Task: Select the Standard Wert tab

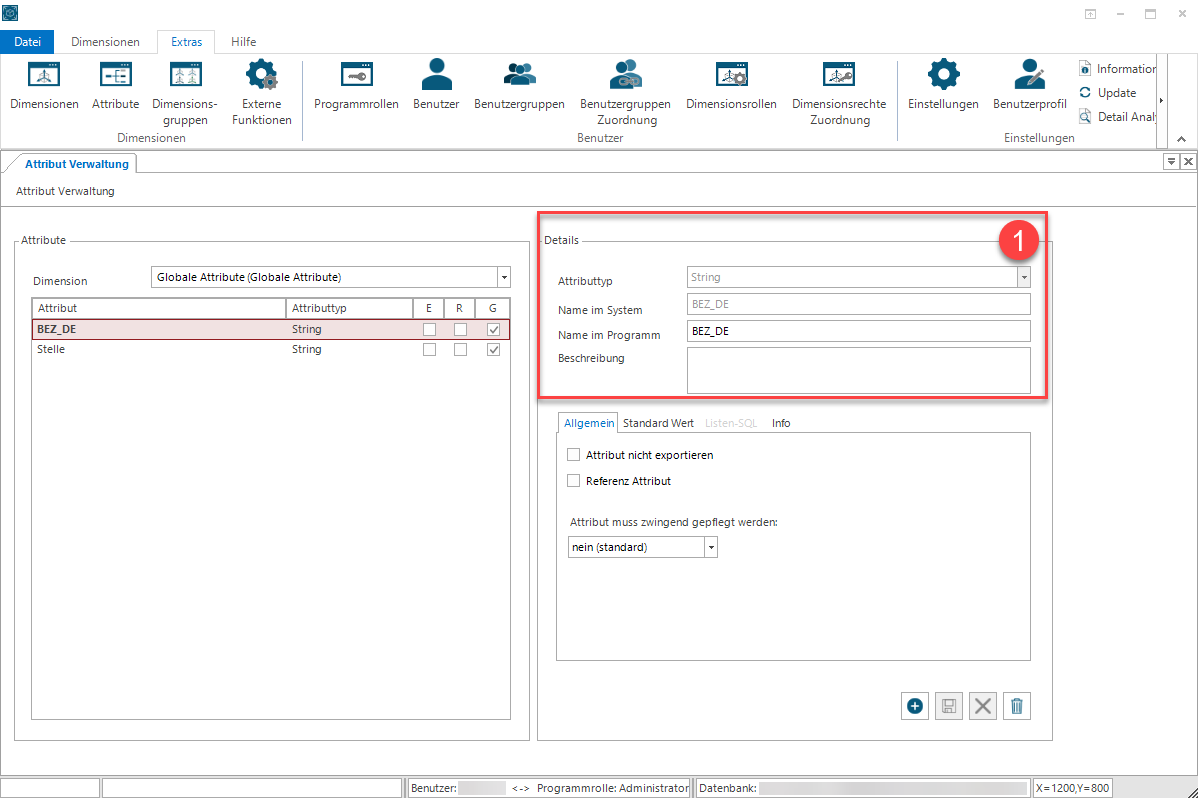Action: (x=659, y=423)
